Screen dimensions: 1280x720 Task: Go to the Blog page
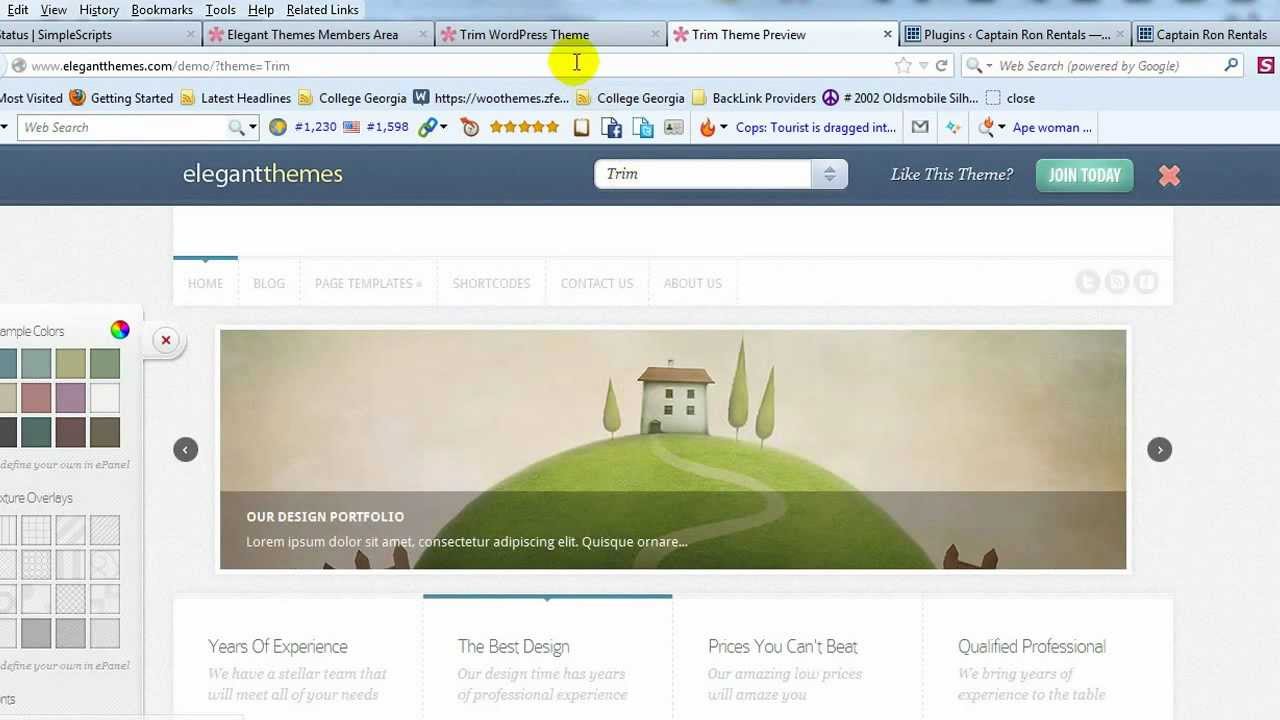269,283
